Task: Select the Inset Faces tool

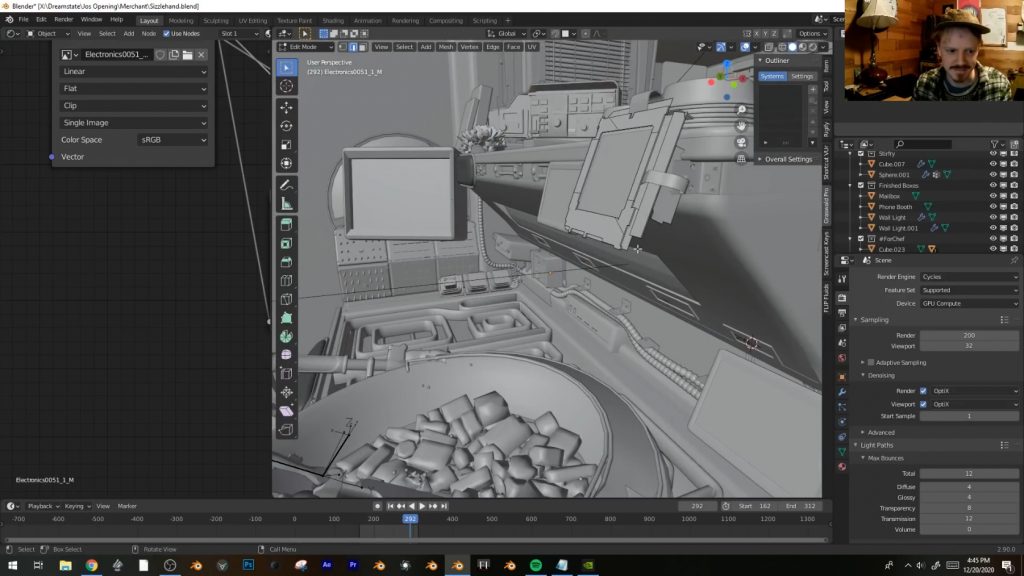Action: [x=287, y=244]
